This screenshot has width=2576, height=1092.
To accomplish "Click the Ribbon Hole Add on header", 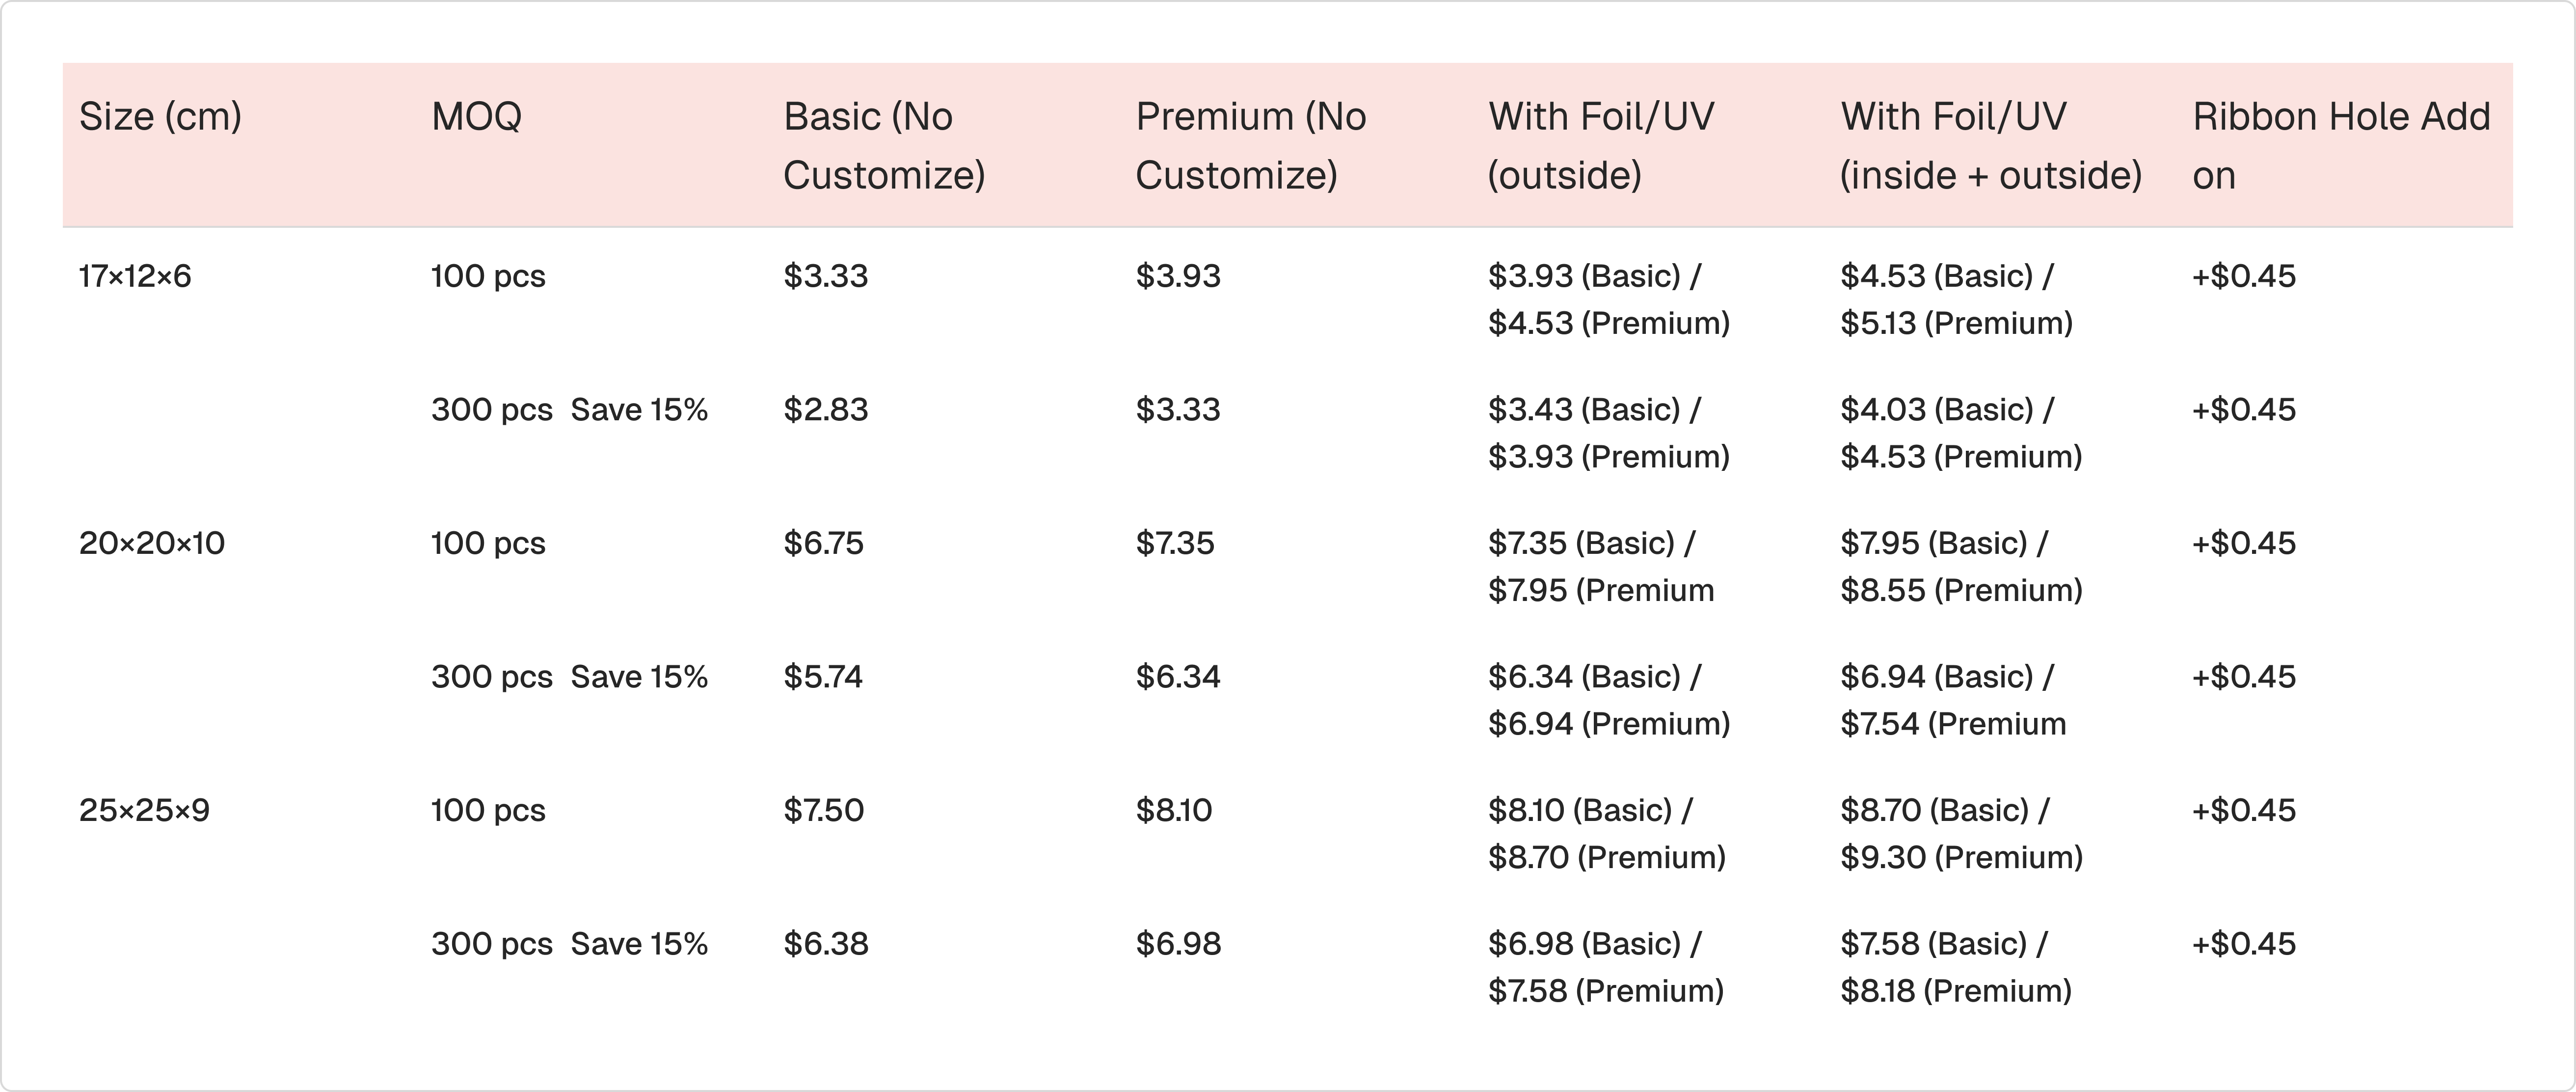I will pos(2340,146).
